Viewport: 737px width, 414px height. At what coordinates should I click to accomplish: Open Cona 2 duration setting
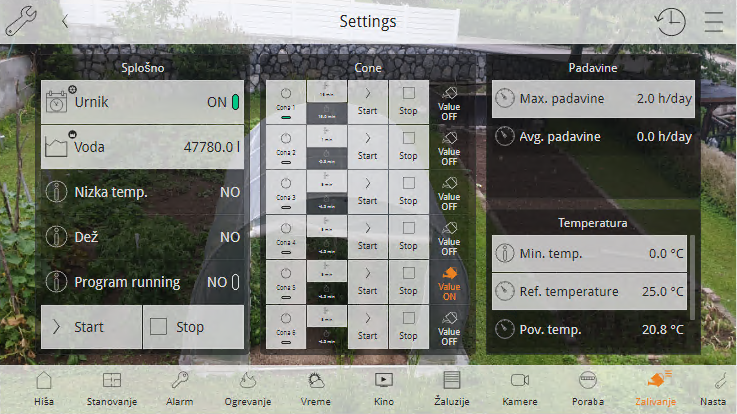coord(326,144)
